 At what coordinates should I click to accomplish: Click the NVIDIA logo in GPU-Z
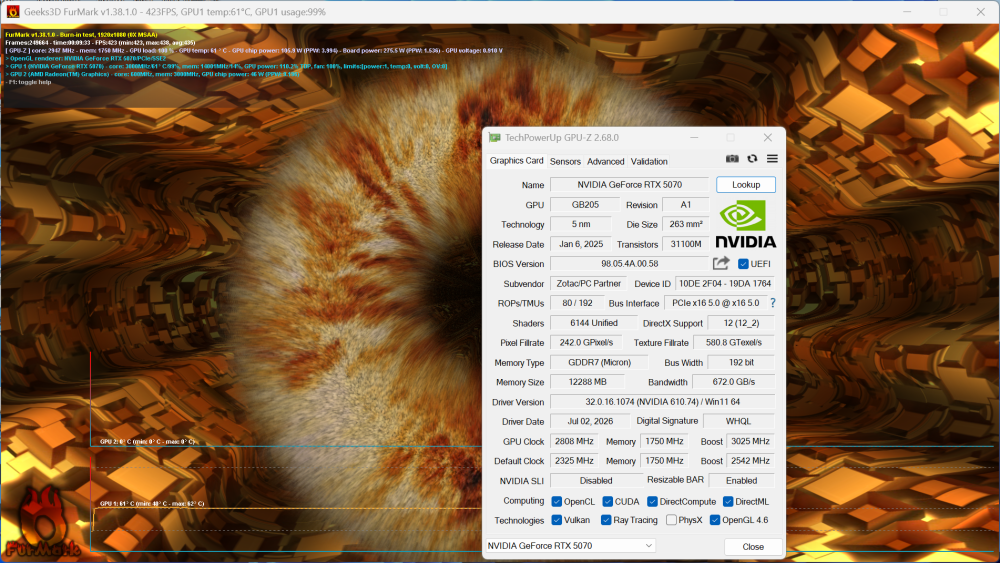746,224
